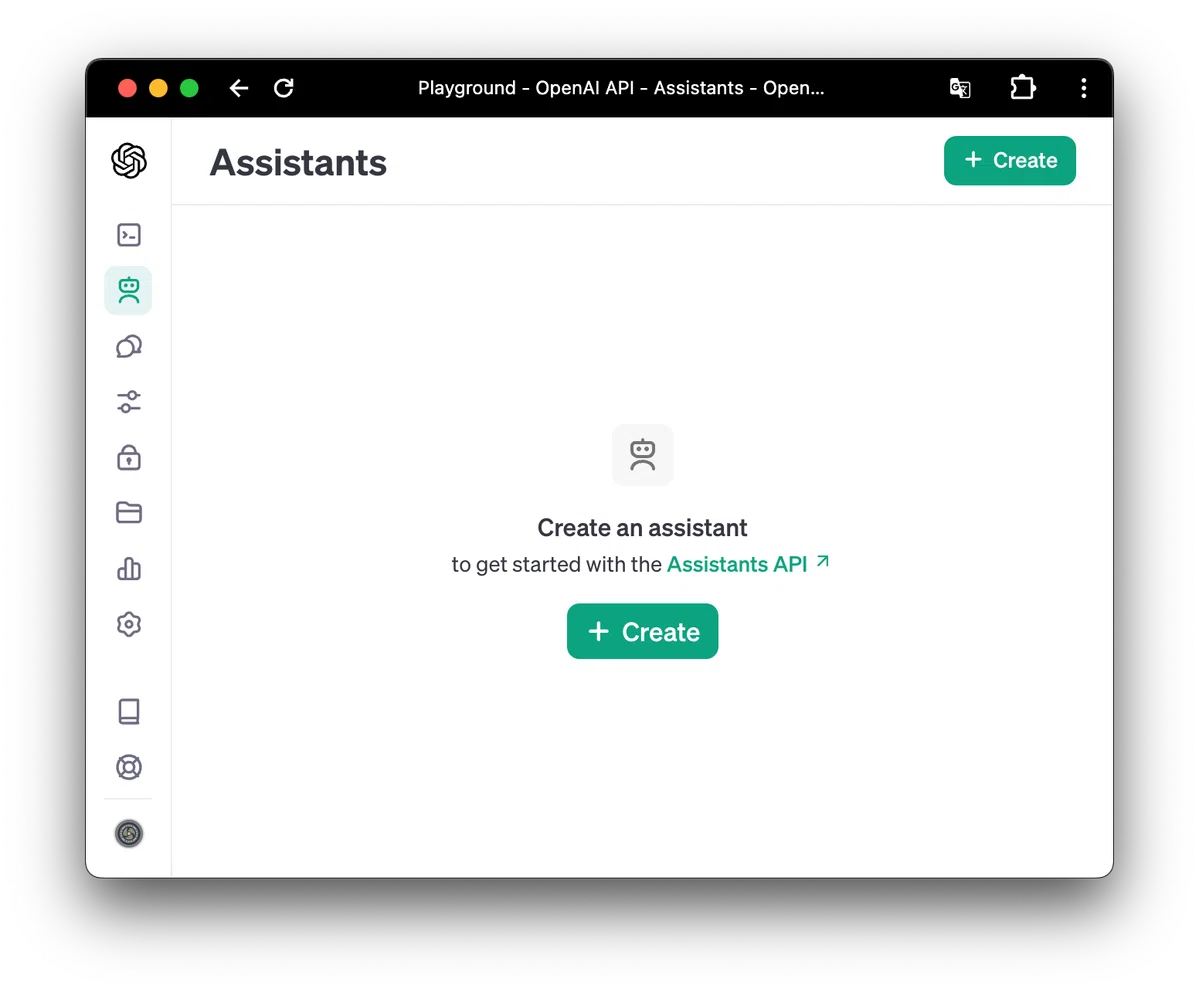Reload the page with the refresh icon
The width and height of the screenshot is (1200, 992).
[x=284, y=88]
